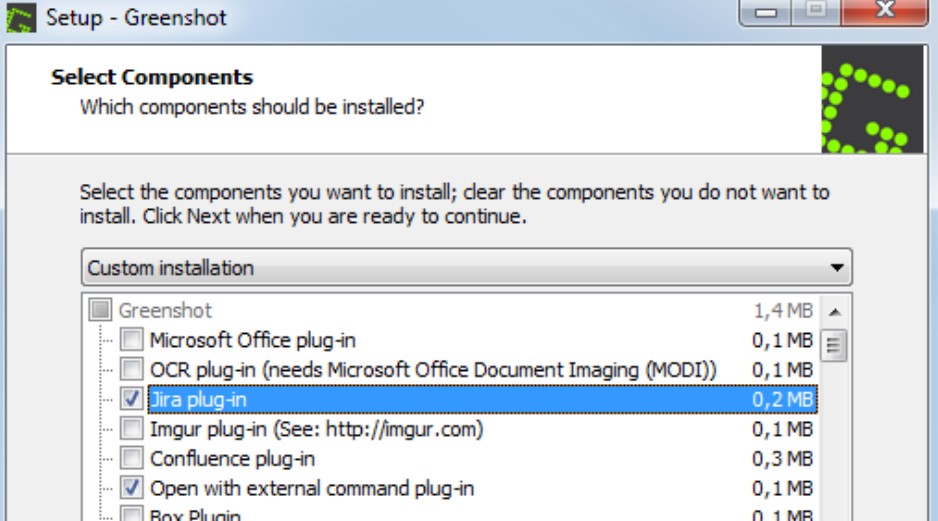Tick the Confluence plug-in checkbox

pos(132,459)
